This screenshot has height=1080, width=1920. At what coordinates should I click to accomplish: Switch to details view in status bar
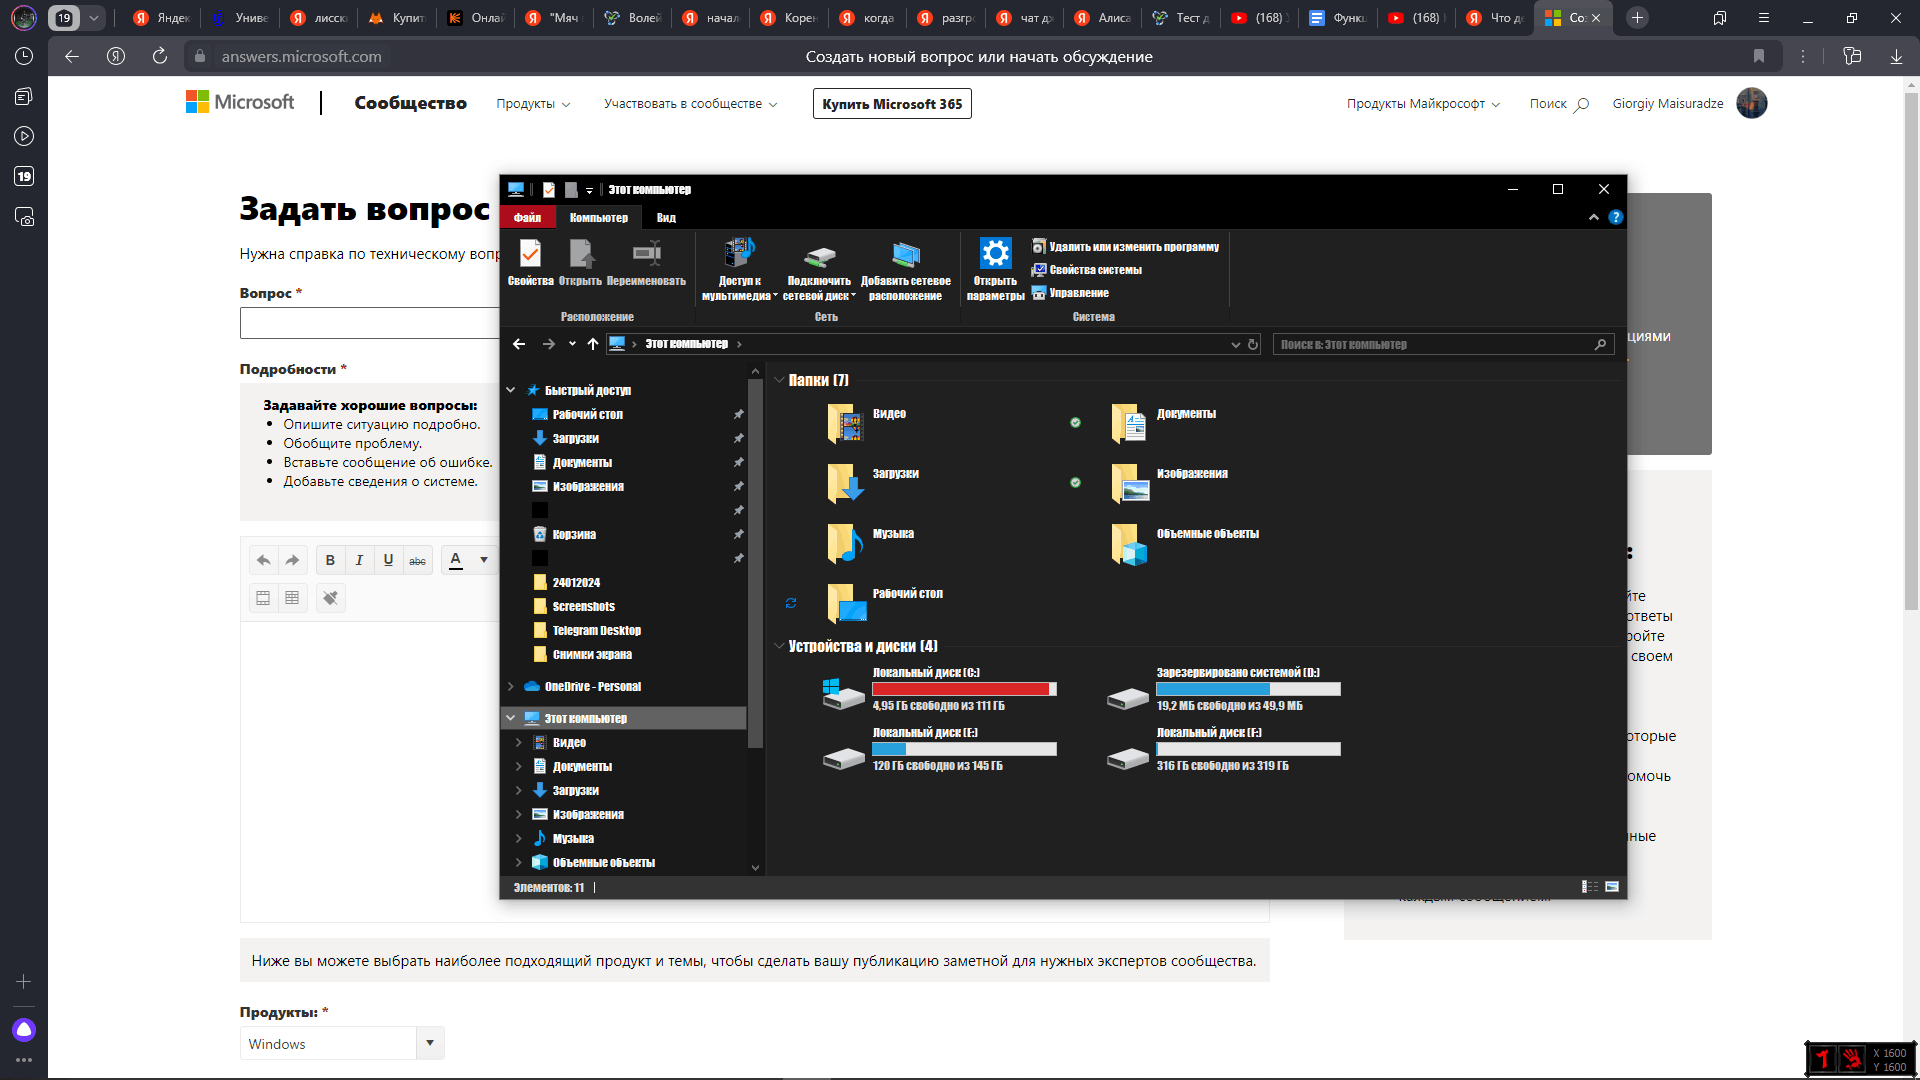point(1590,887)
